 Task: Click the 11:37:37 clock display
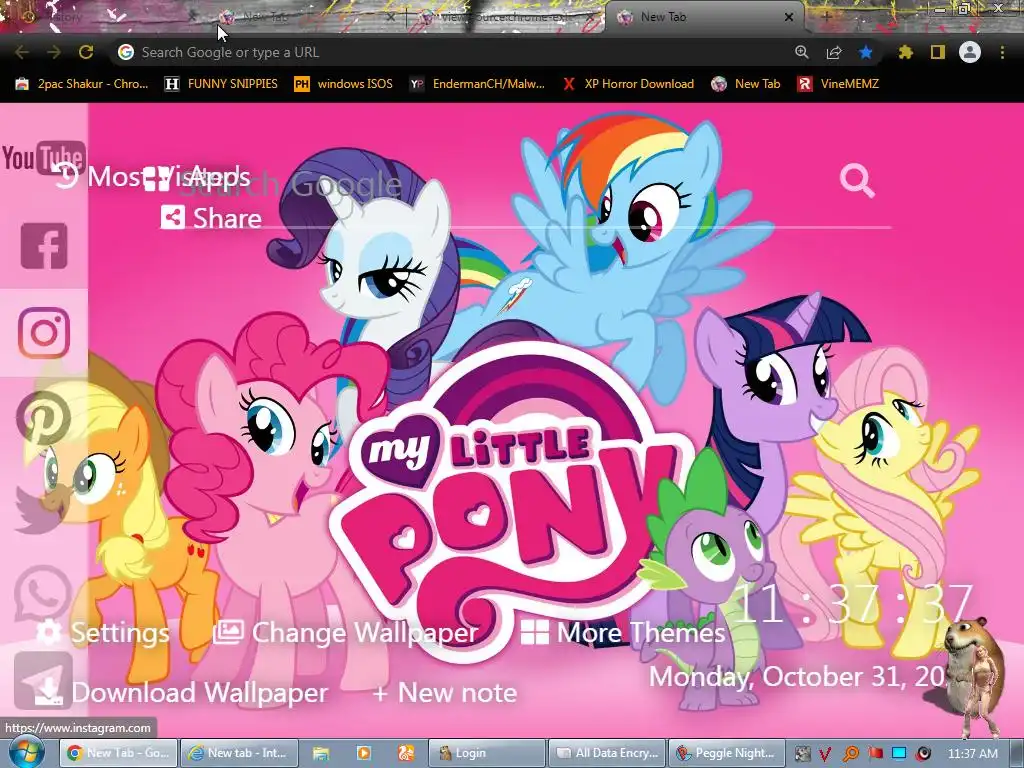click(856, 604)
